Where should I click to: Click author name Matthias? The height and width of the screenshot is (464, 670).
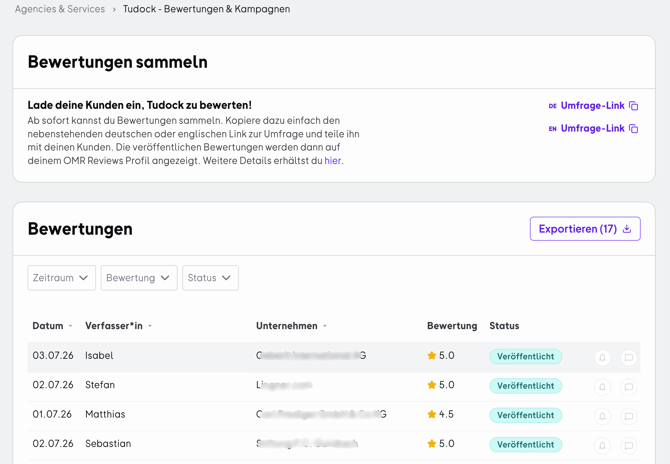105,414
